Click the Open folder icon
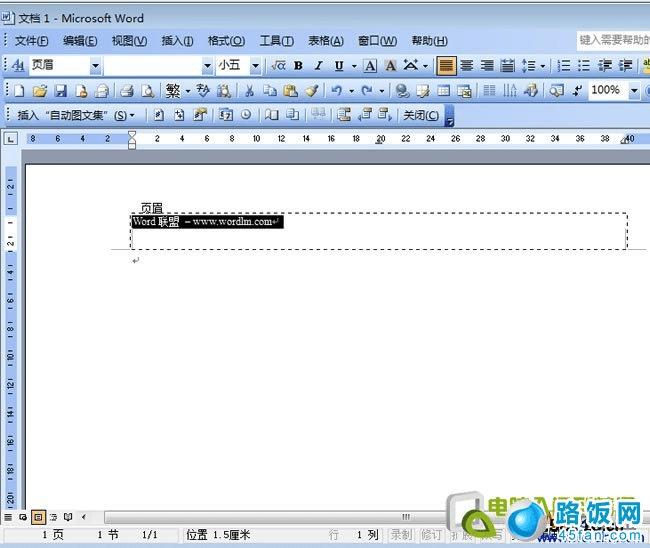The image size is (650, 548). (x=40, y=91)
